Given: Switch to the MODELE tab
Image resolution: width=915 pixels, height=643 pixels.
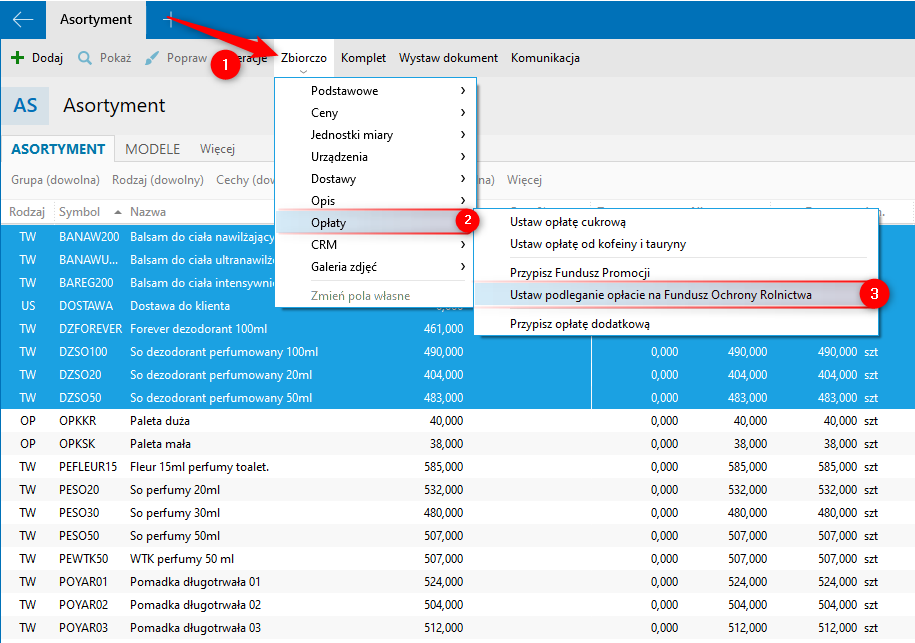Looking at the screenshot, I should (x=152, y=149).
